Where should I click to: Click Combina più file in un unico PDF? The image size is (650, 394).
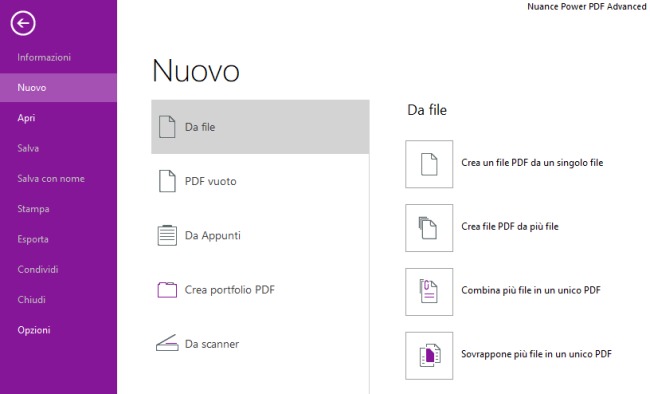click(531, 290)
